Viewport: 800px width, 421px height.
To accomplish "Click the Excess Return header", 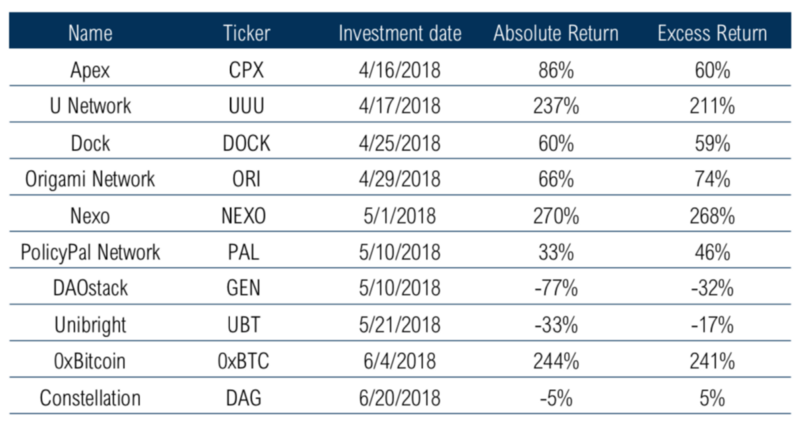I will click(x=712, y=34).
